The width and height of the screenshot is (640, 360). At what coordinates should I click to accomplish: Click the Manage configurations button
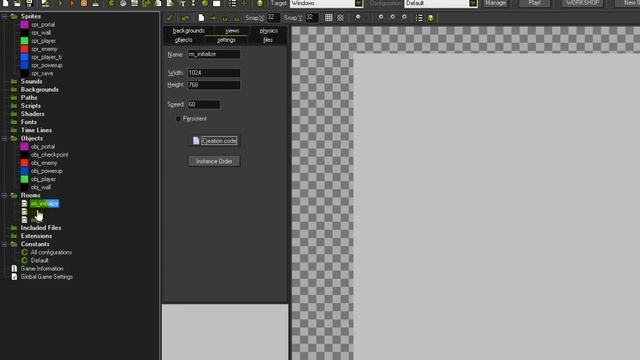tap(496, 3)
